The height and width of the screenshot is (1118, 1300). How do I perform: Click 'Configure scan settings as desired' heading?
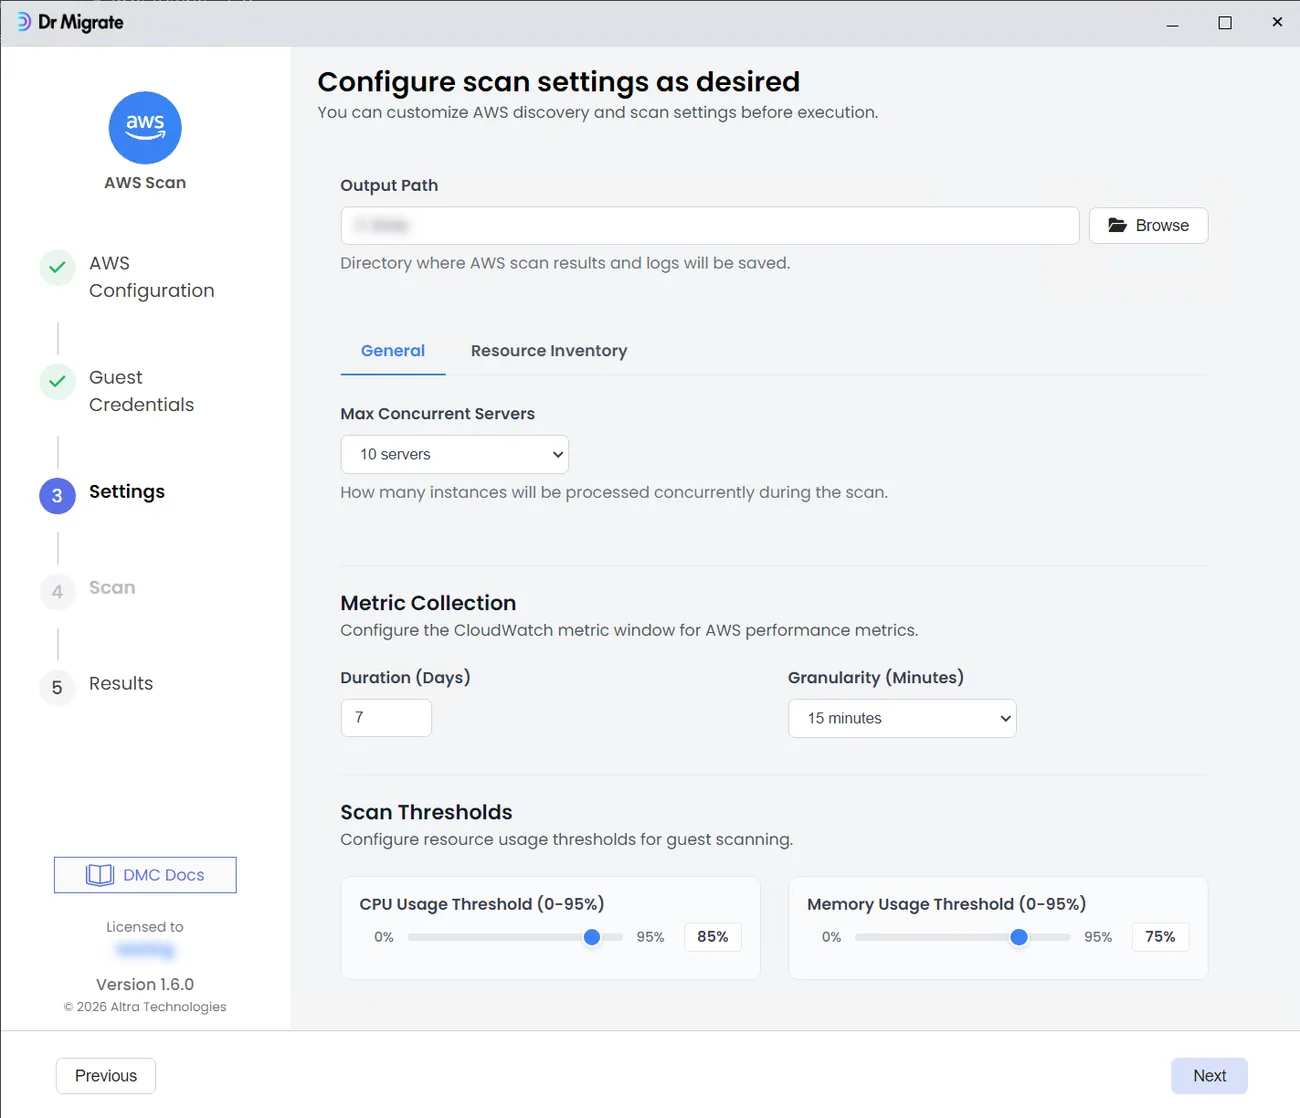click(559, 81)
